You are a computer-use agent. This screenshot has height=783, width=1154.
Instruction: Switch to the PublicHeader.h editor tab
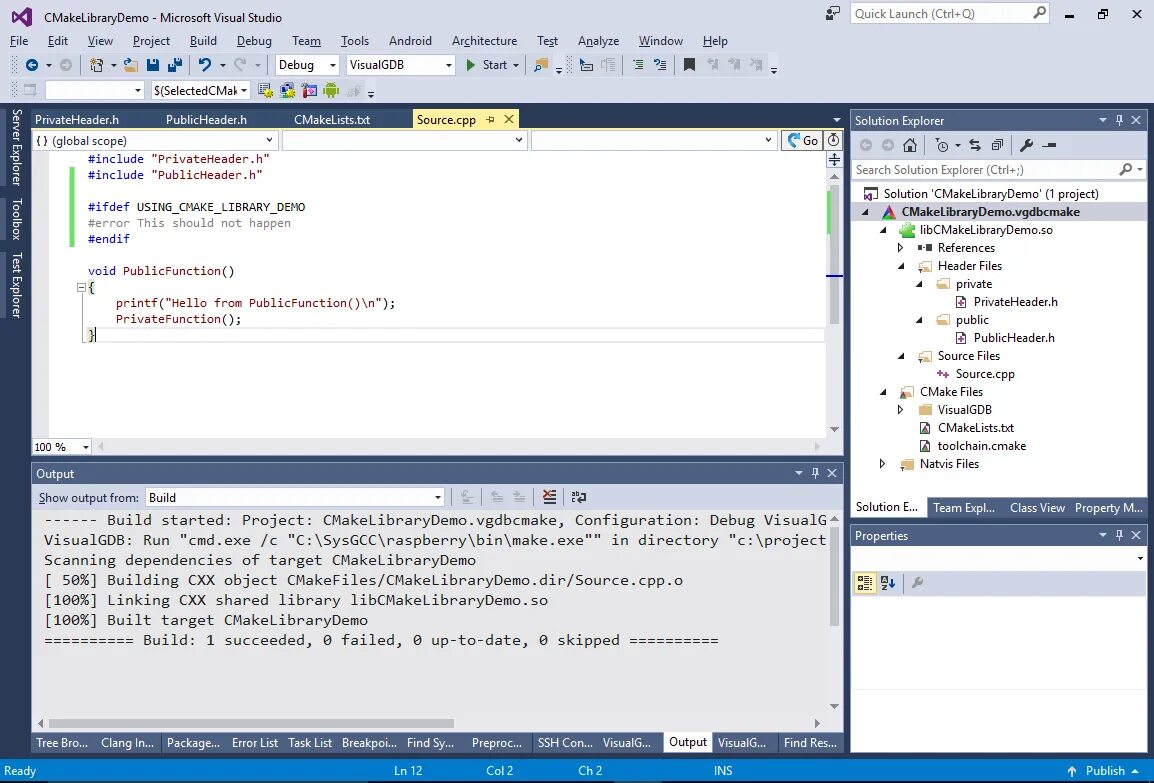coord(206,119)
